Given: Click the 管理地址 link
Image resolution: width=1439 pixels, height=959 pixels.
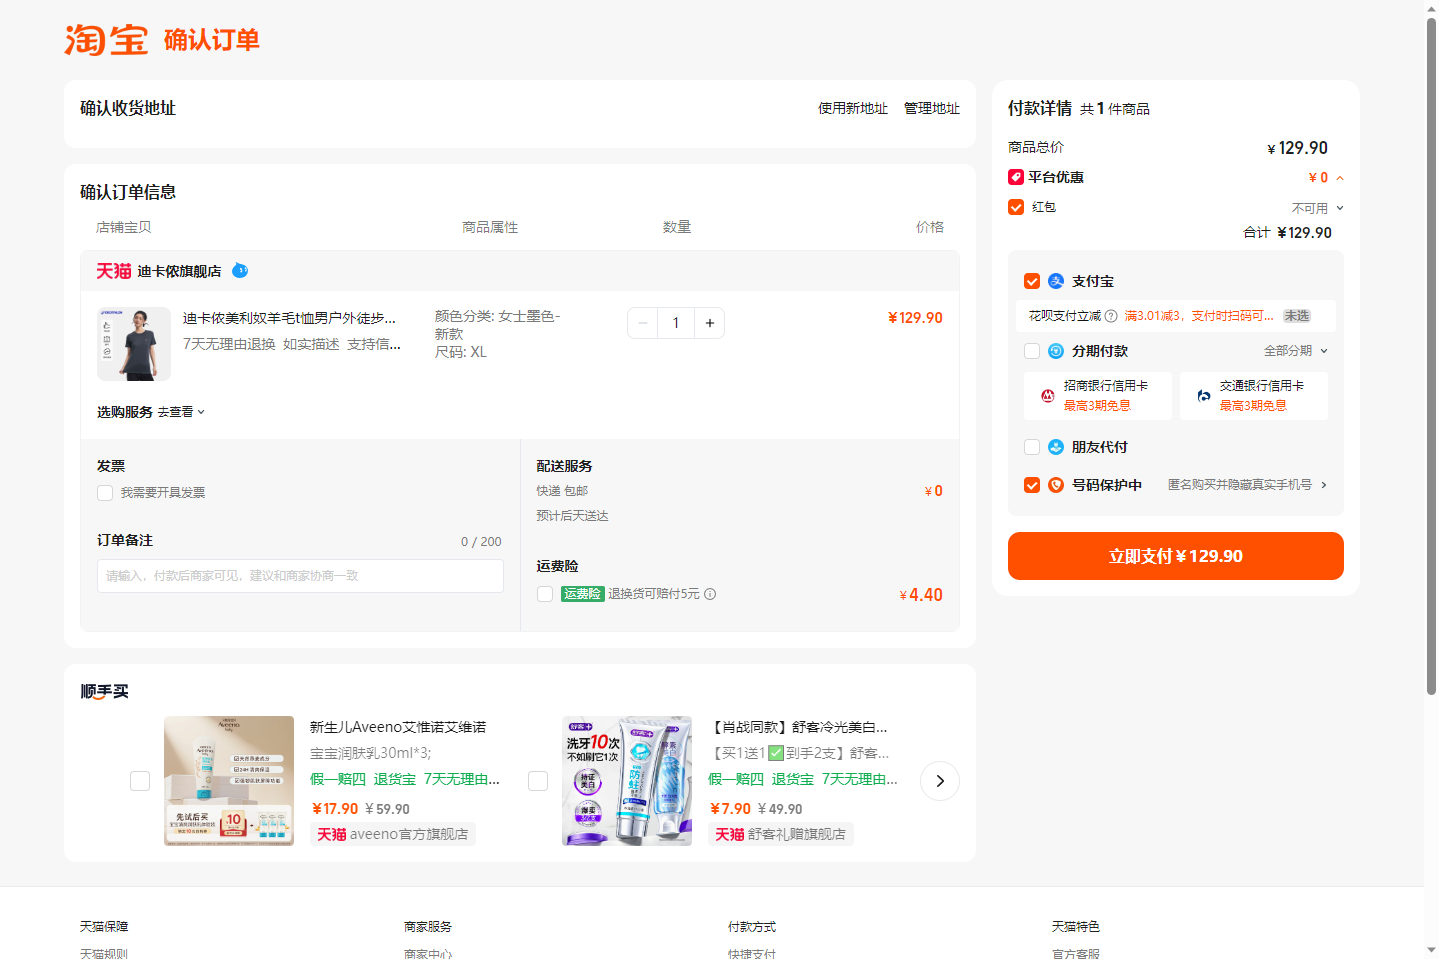Looking at the screenshot, I should click(x=932, y=108).
